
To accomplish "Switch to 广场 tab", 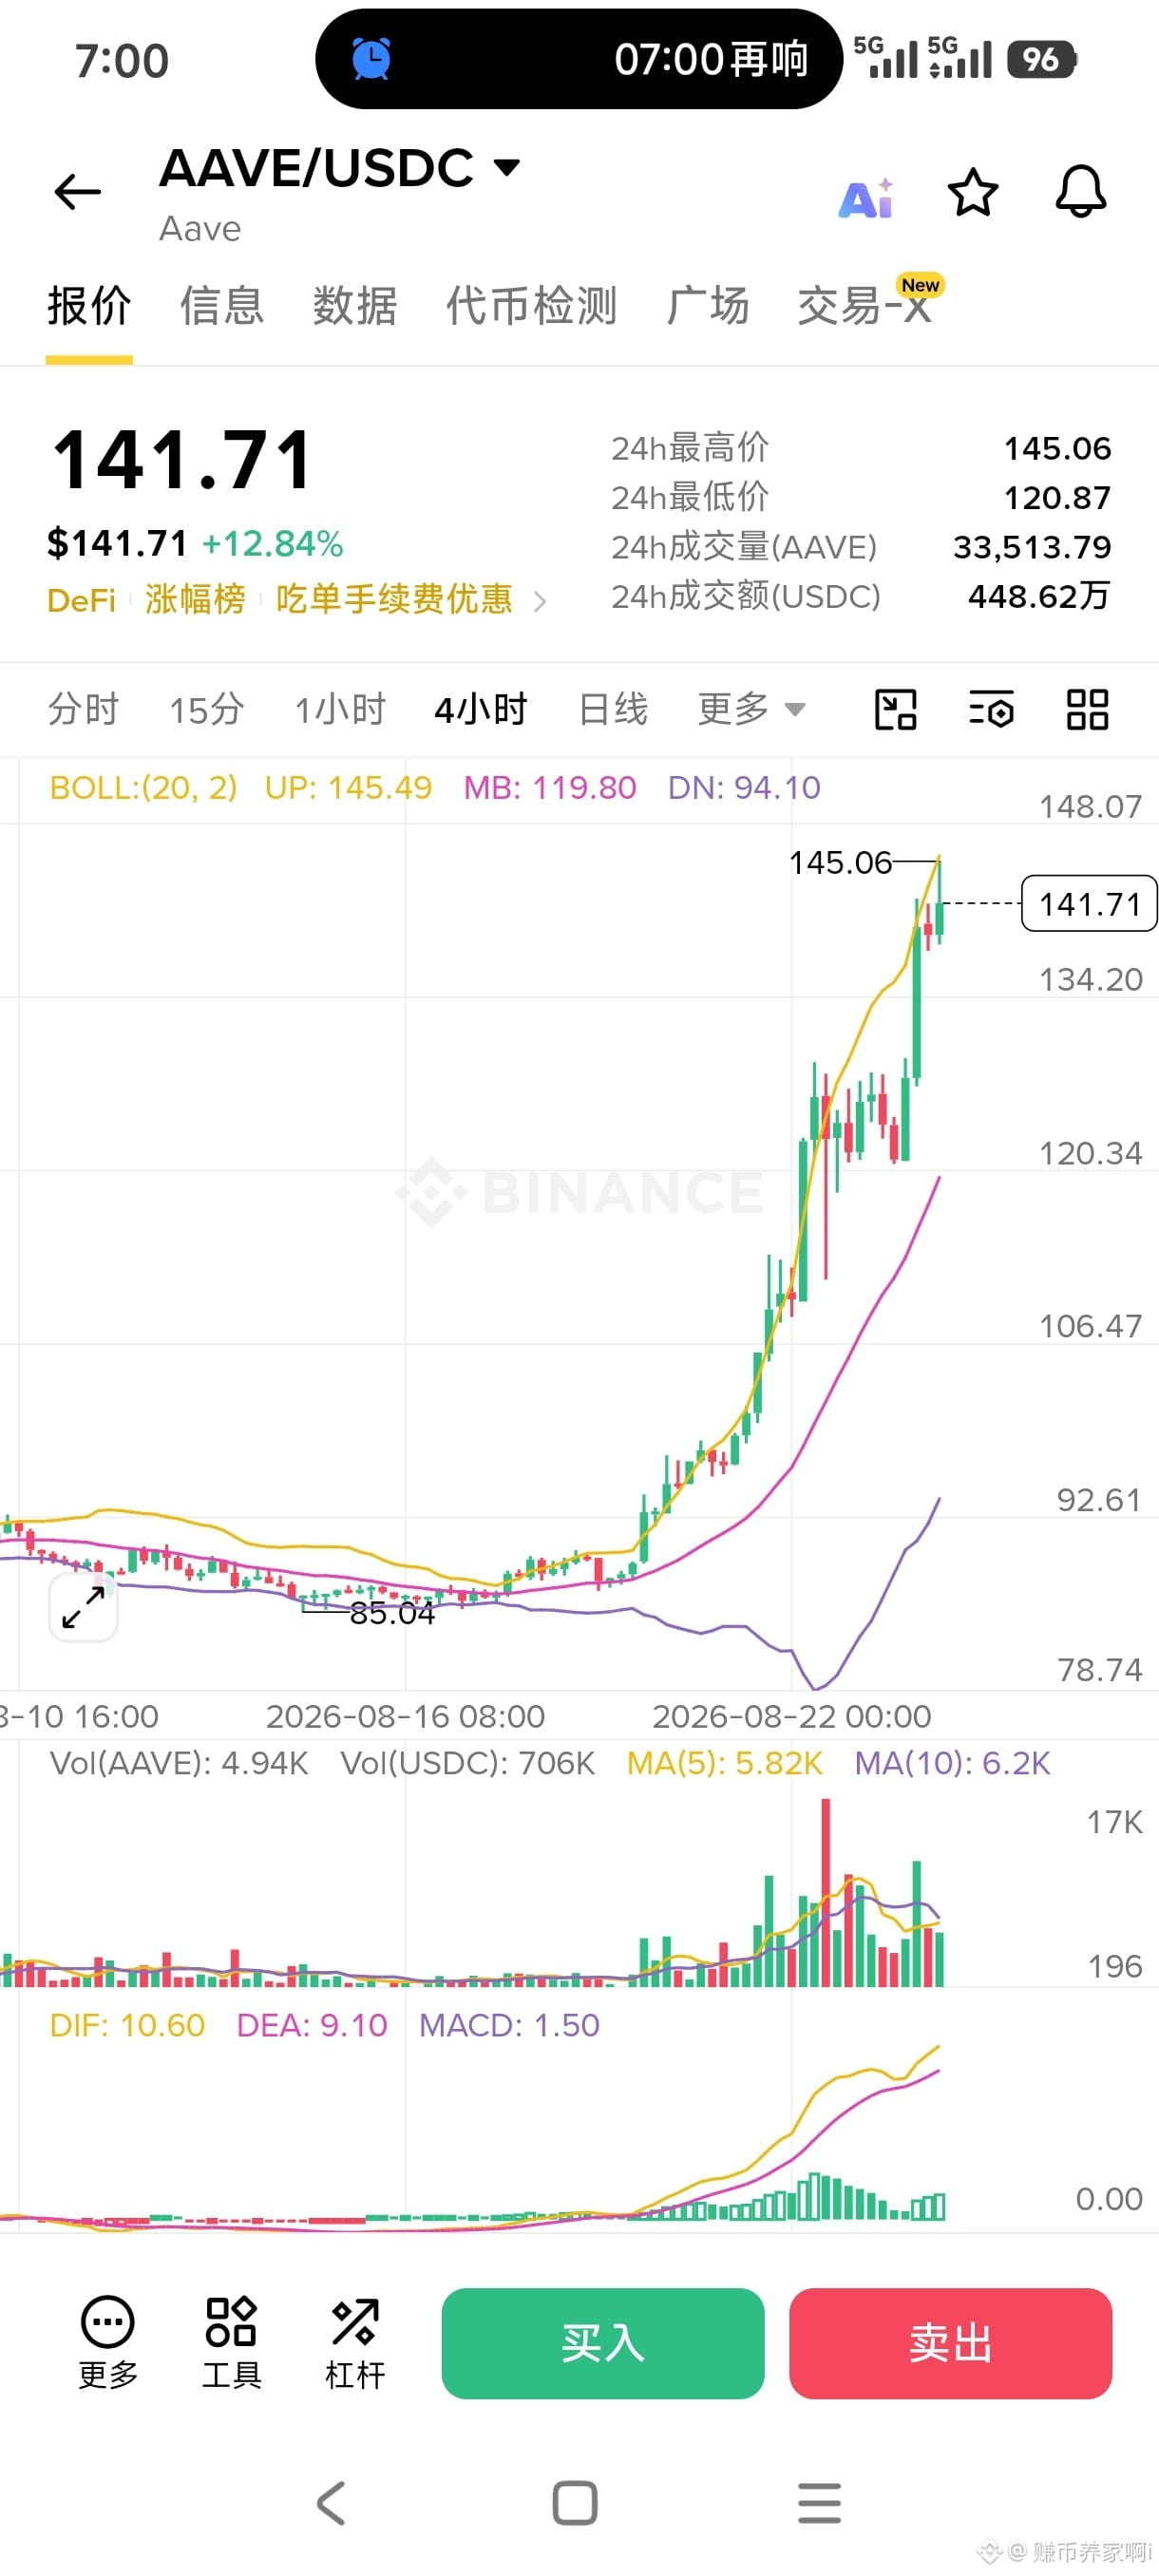I will (x=708, y=305).
